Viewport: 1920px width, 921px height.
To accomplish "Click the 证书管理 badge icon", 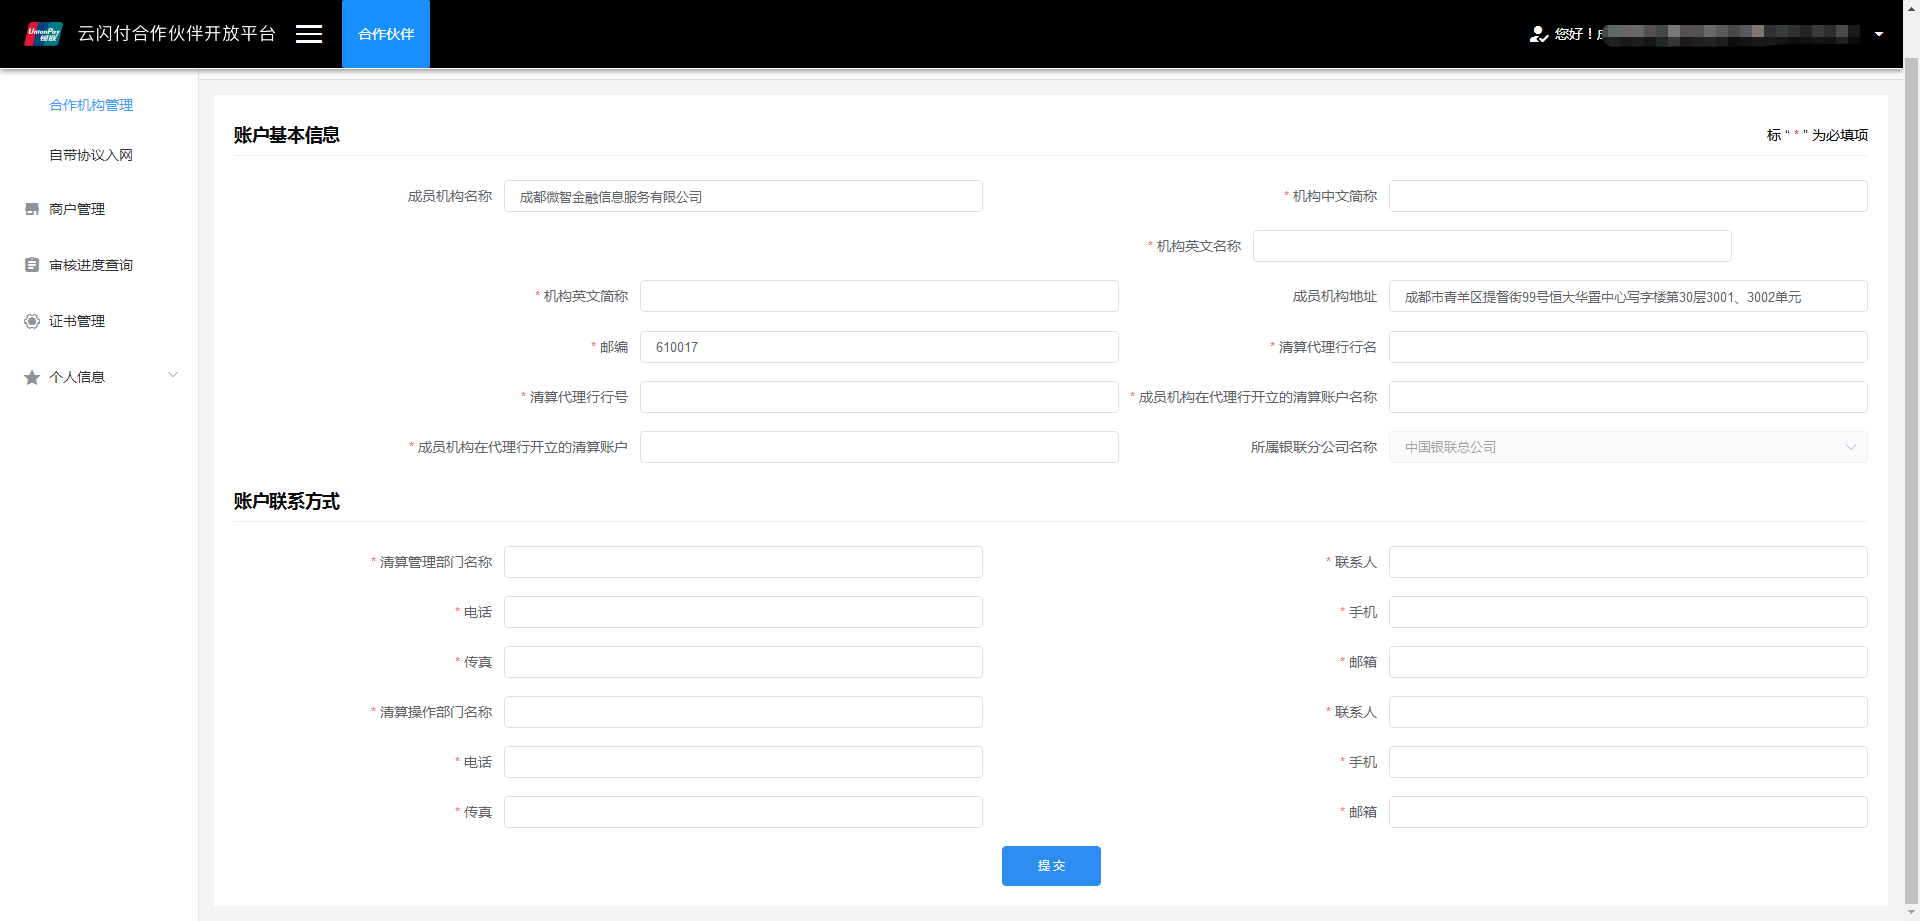I will click(32, 321).
